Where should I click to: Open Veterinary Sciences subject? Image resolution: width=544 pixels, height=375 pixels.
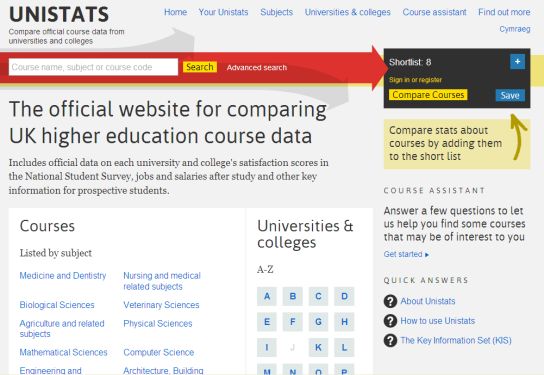tap(161, 305)
